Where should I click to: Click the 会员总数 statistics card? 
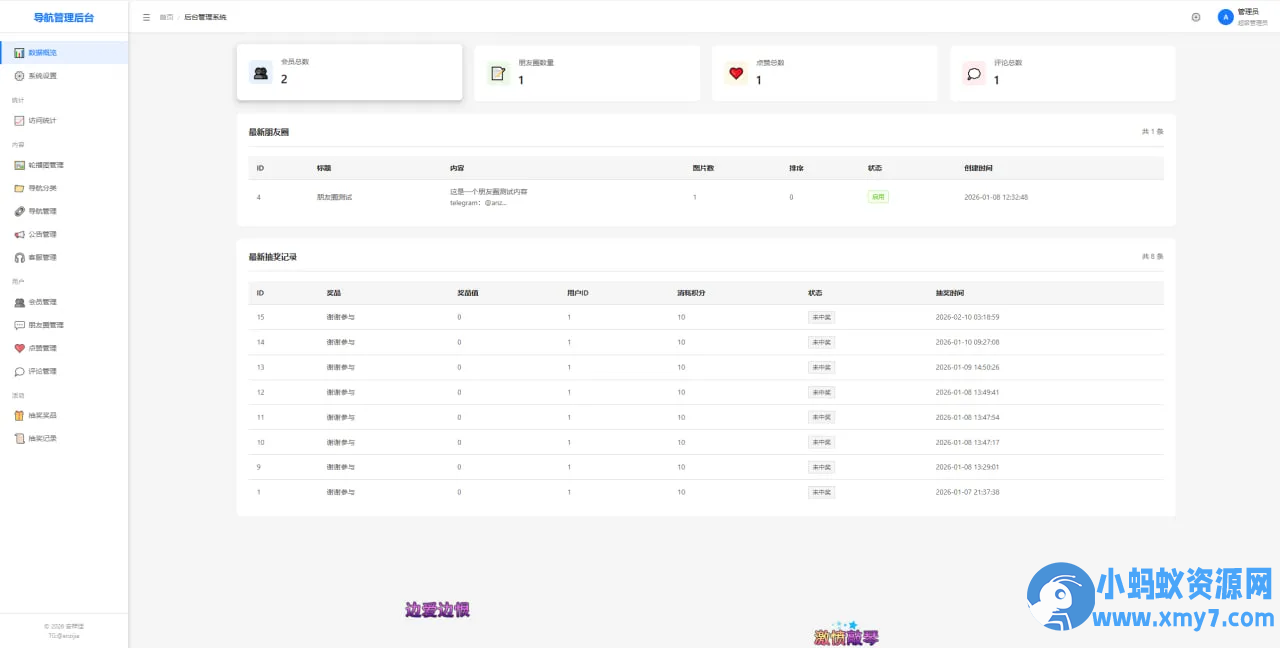click(x=349, y=72)
